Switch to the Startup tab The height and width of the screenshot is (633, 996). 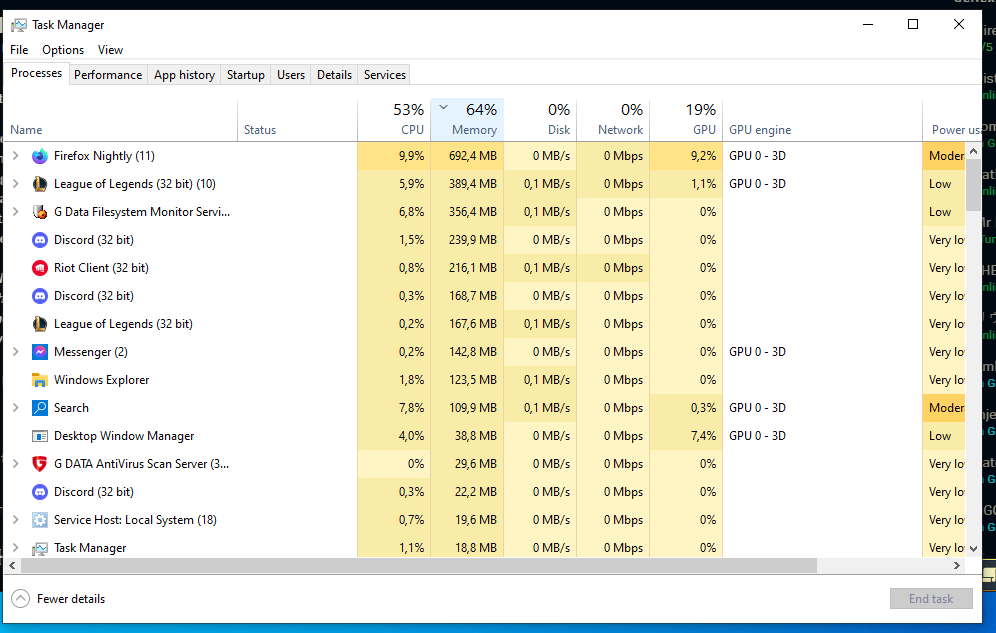coord(246,75)
